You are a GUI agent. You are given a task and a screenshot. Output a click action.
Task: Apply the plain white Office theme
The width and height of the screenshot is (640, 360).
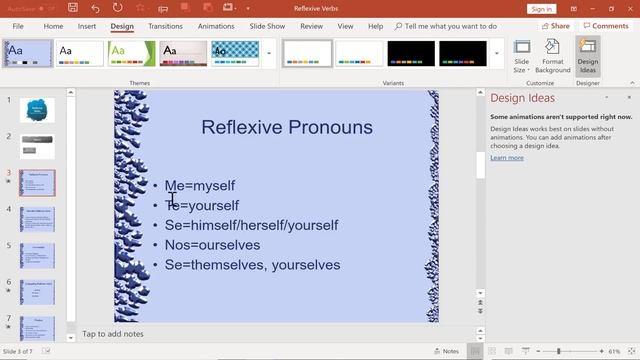[80, 53]
